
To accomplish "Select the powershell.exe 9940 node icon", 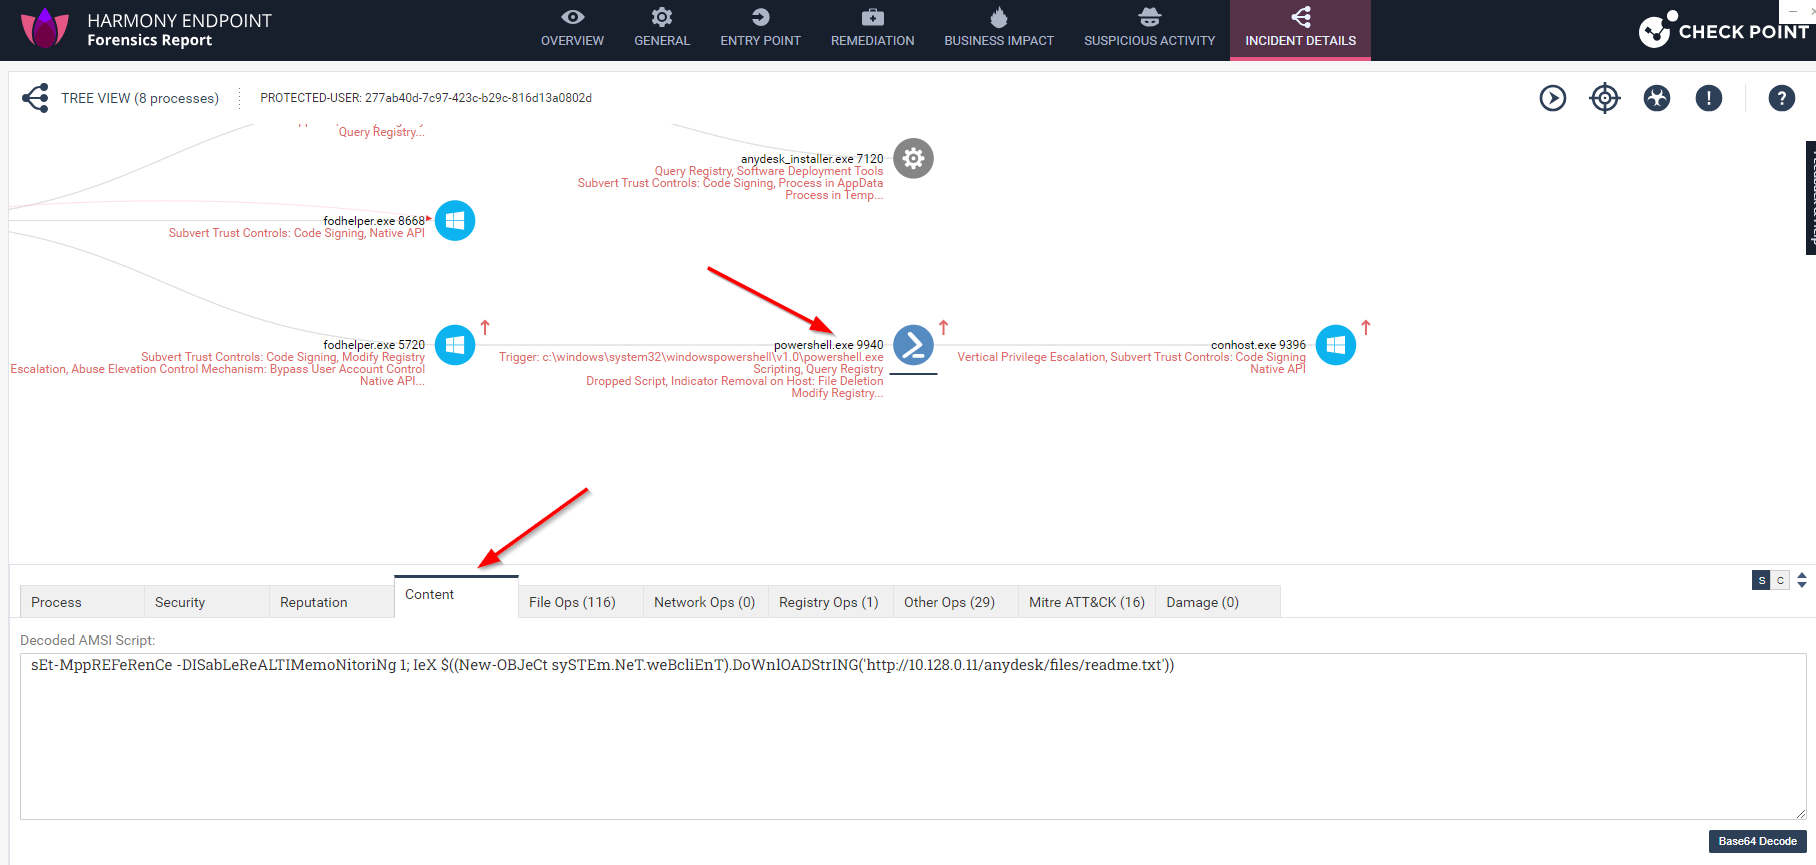I will click(x=913, y=345).
